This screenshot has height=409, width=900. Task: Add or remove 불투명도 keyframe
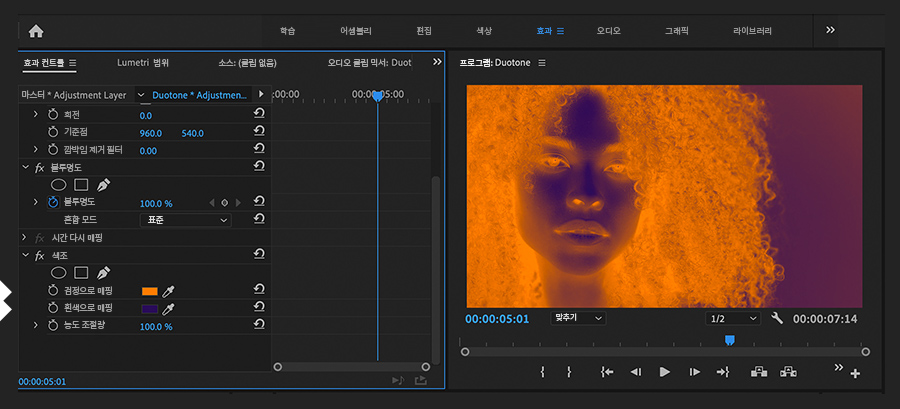click(224, 202)
